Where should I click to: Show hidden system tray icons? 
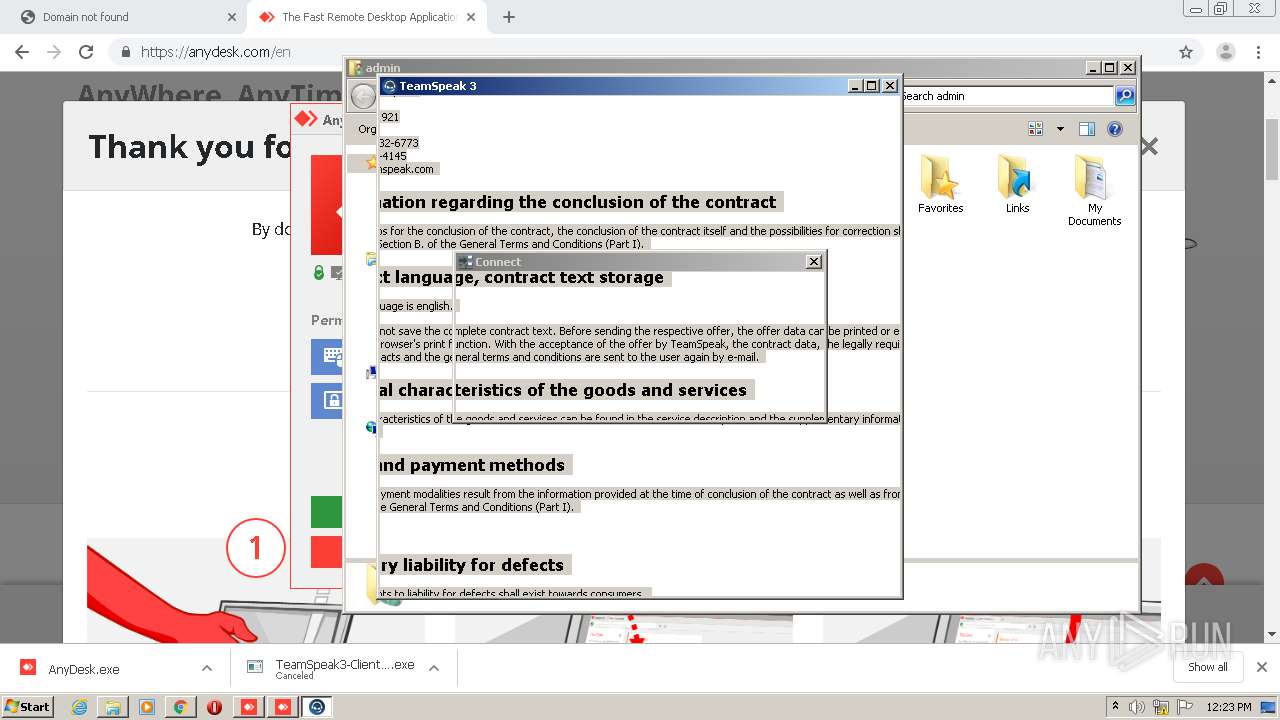(1115, 707)
